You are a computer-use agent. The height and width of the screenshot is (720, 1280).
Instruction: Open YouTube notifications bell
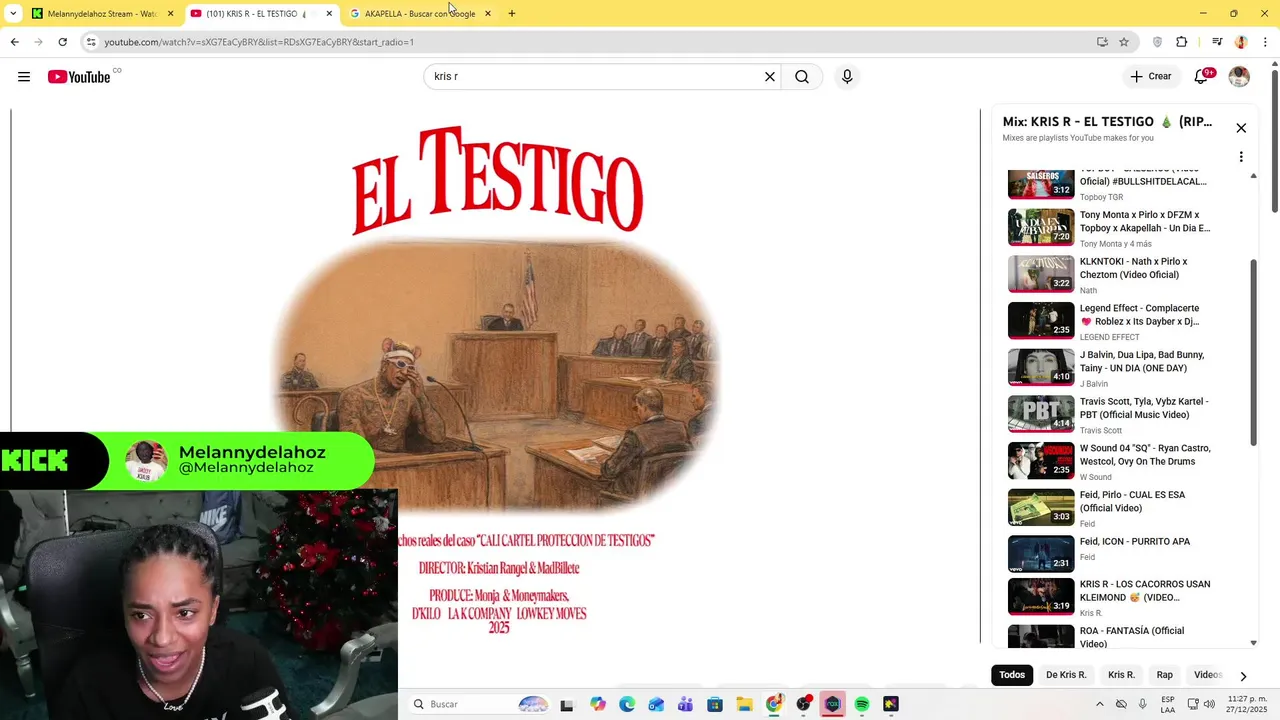1202,77
